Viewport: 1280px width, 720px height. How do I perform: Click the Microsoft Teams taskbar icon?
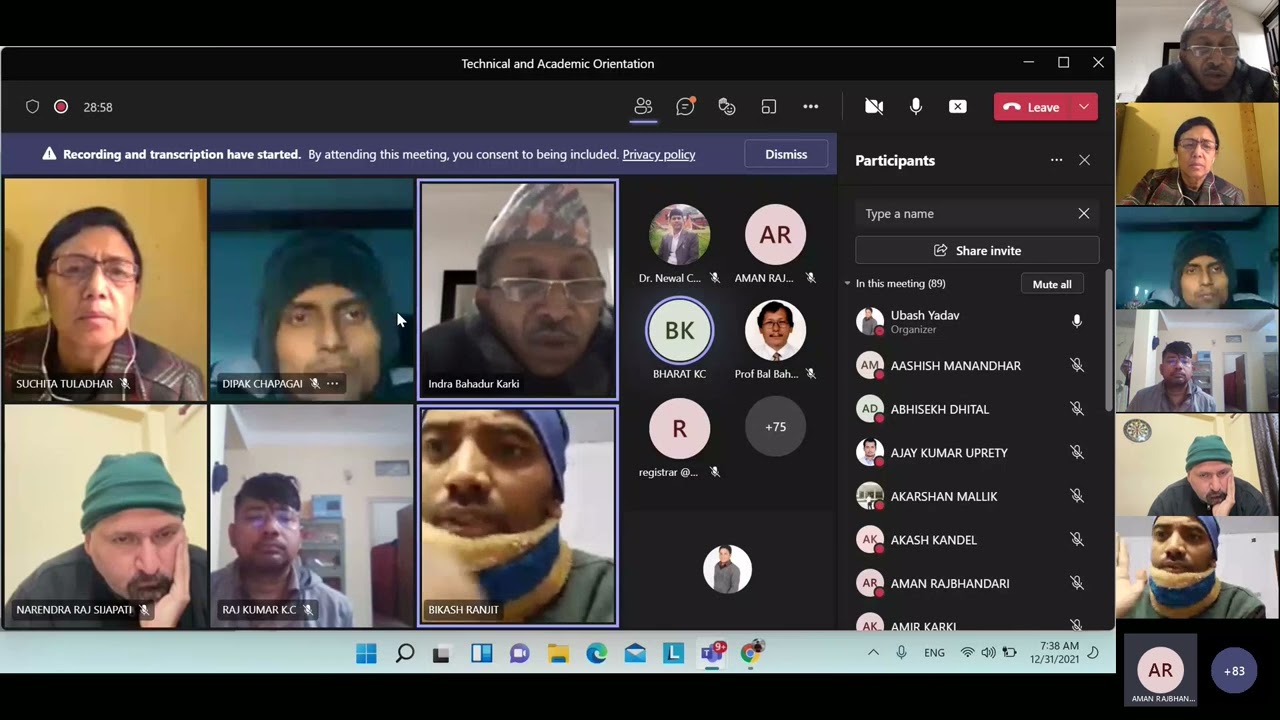tap(713, 654)
